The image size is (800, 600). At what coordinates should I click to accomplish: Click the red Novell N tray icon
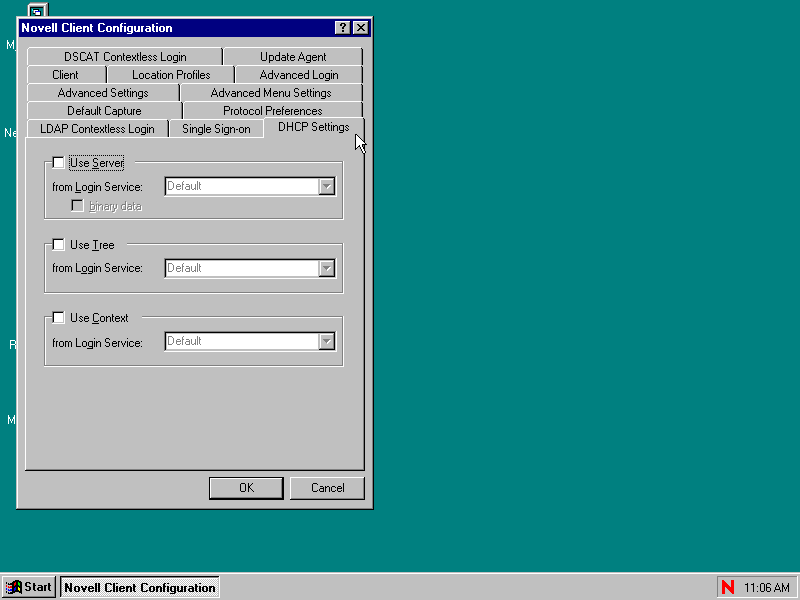click(x=728, y=587)
